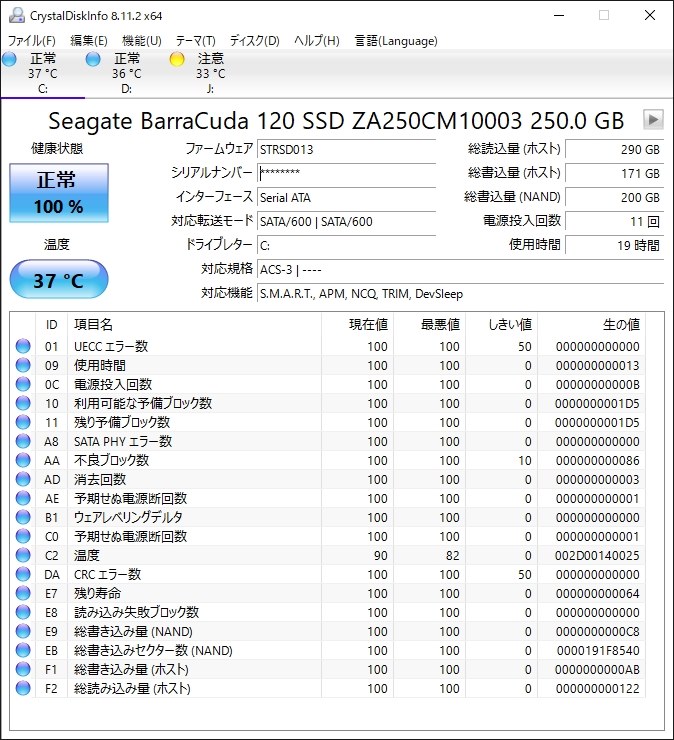The image size is (674, 740).
Task: Click the blue status orb above C:
Action: coord(9,59)
